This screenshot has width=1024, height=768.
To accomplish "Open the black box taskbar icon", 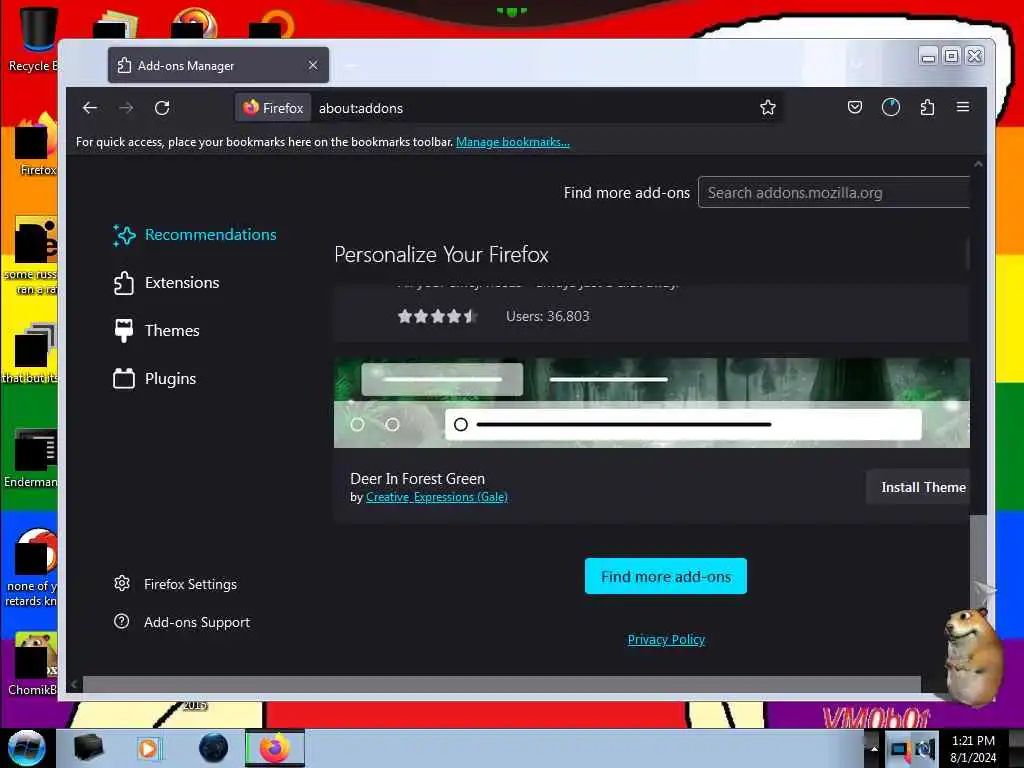I will (x=89, y=748).
